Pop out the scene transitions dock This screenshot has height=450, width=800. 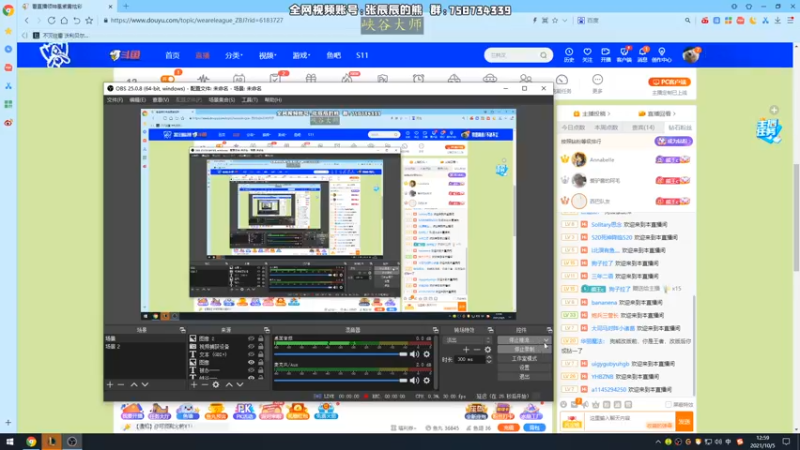(x=490, y=330)
